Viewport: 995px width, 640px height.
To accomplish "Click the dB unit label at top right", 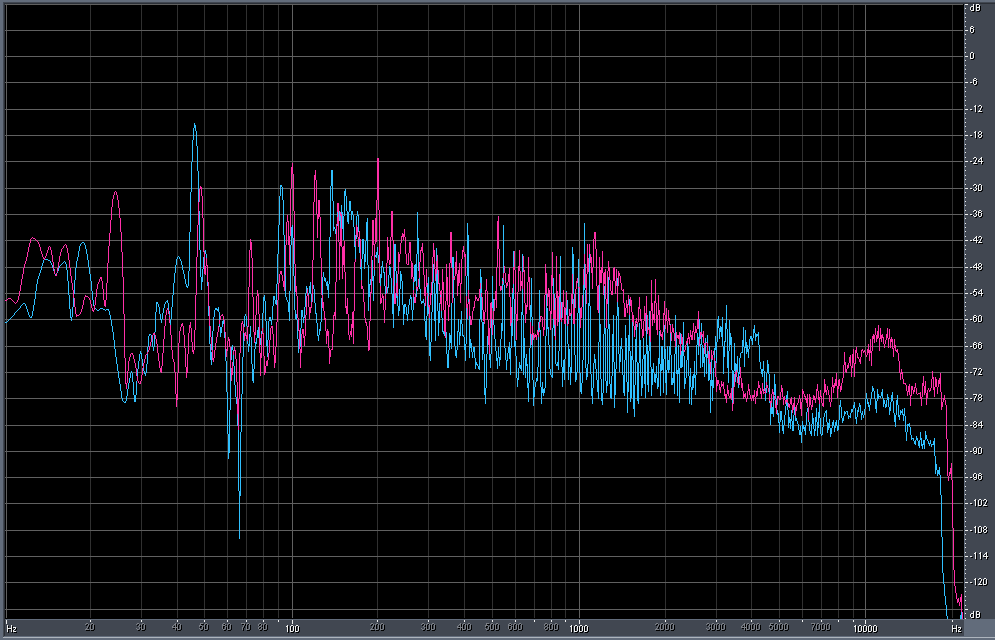I will (971, 7).
